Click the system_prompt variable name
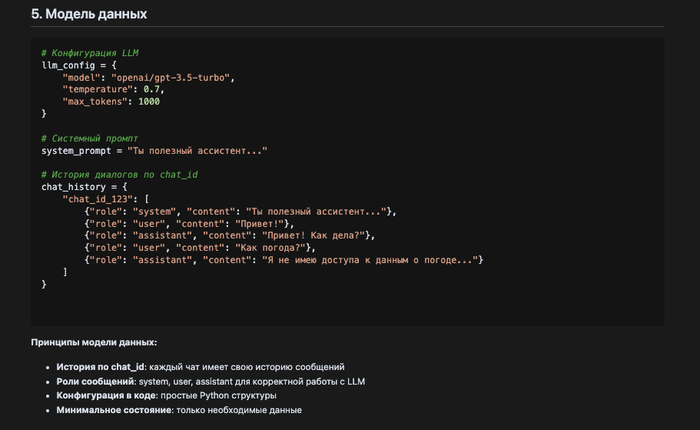The height and width of the screenshot is (430, 700). click(77, 150)
